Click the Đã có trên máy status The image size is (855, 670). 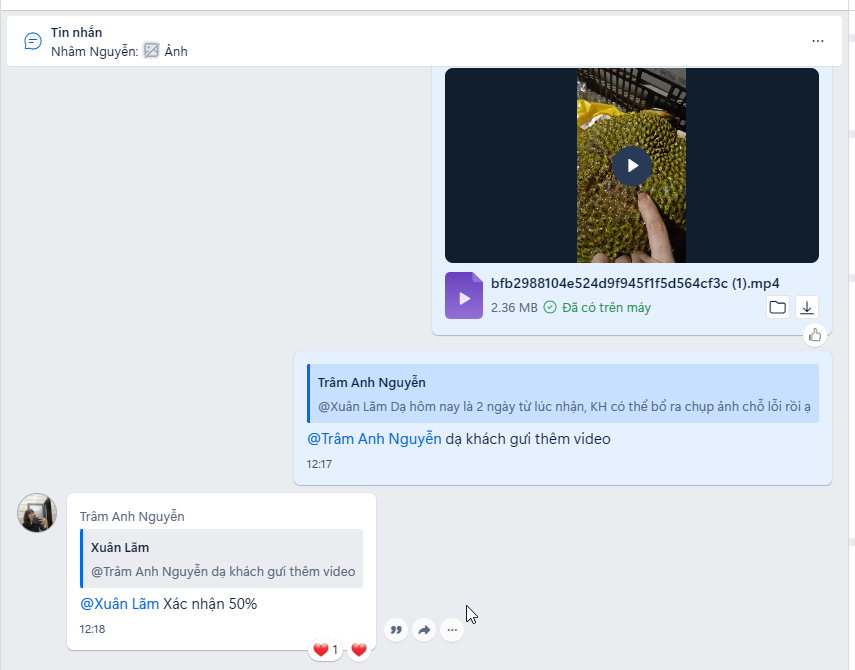(597, 307)
